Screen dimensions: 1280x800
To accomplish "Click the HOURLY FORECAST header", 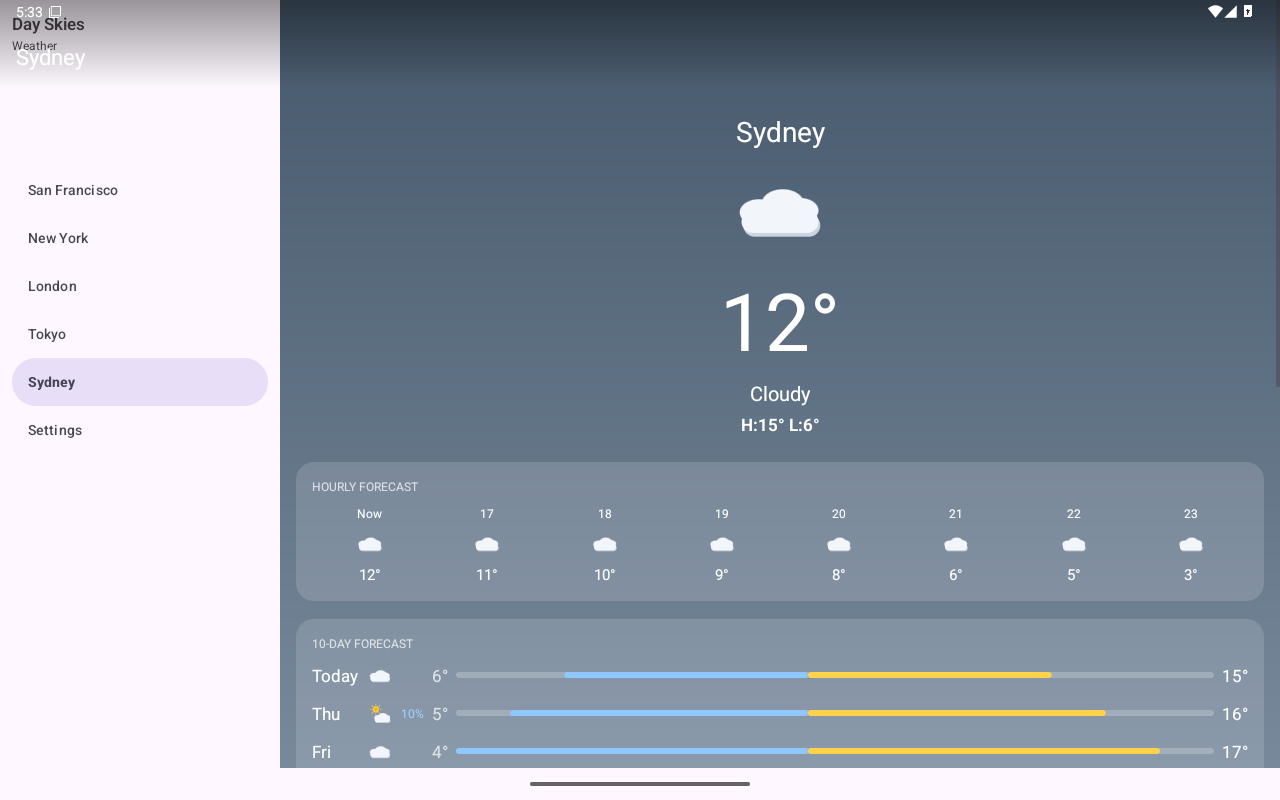I will pos(365,487).
